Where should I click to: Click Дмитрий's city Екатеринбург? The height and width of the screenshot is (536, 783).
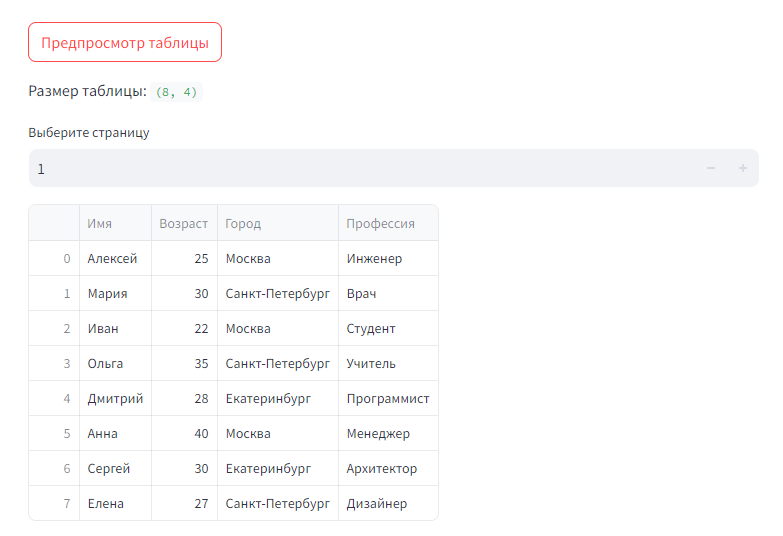click(278, 398)
